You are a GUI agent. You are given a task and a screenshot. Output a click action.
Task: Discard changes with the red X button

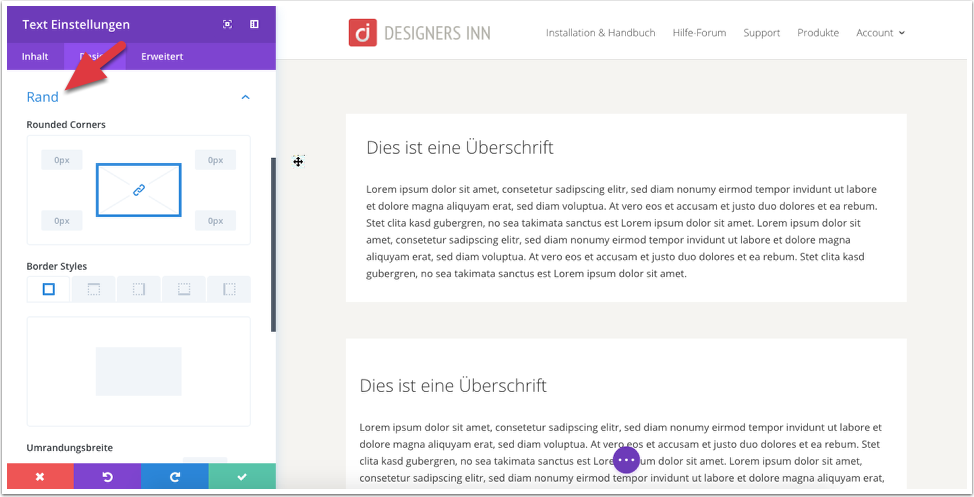[x=40, y=476]
